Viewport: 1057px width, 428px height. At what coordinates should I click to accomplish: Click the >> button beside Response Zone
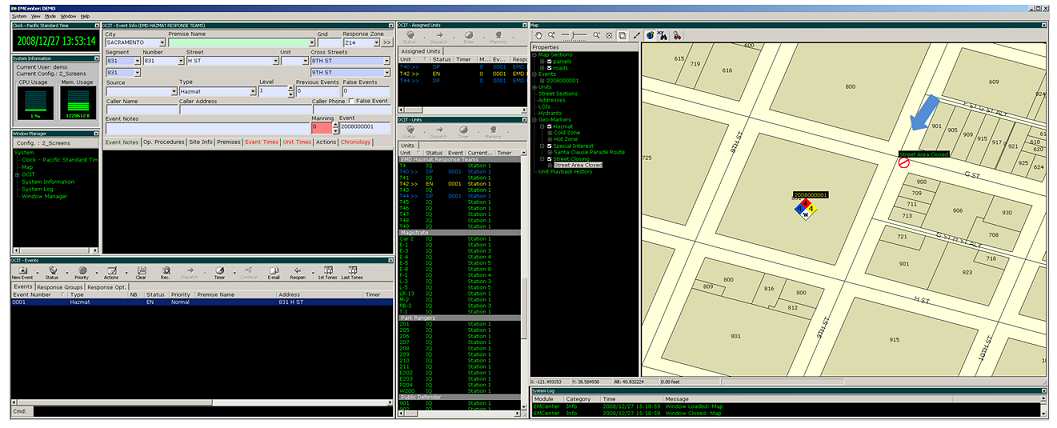(x=387, y=43)
